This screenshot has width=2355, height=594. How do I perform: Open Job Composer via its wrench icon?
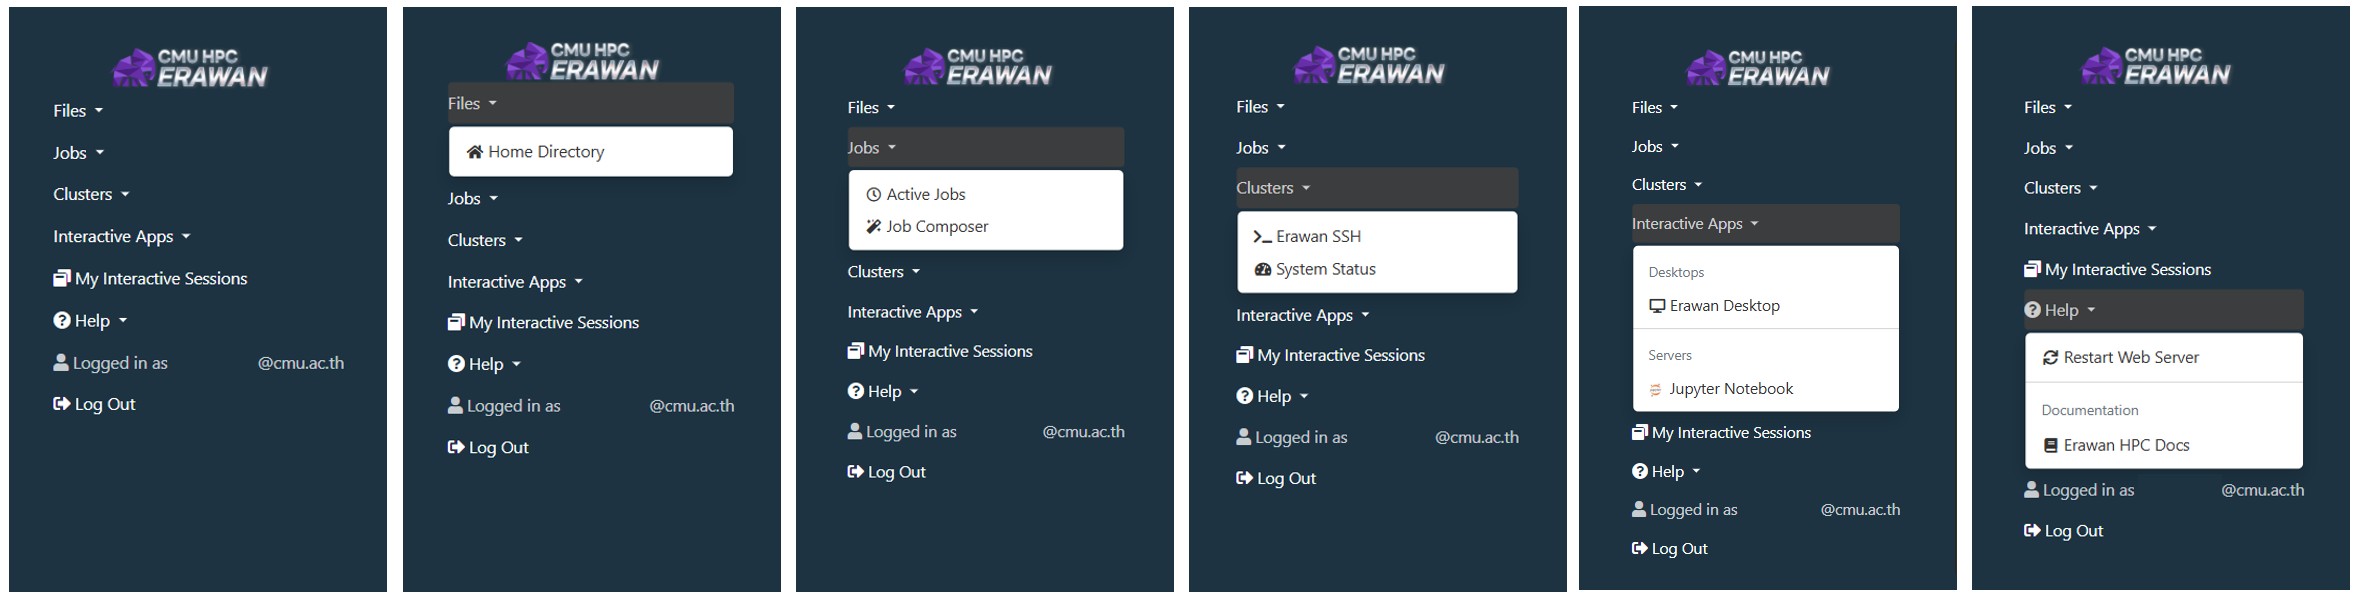[x=872, y=225]
